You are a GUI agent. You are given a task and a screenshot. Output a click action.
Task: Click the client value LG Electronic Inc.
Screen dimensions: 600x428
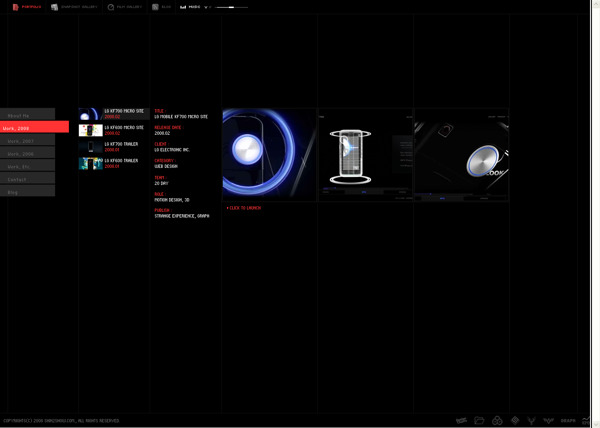tap(172, 150)
